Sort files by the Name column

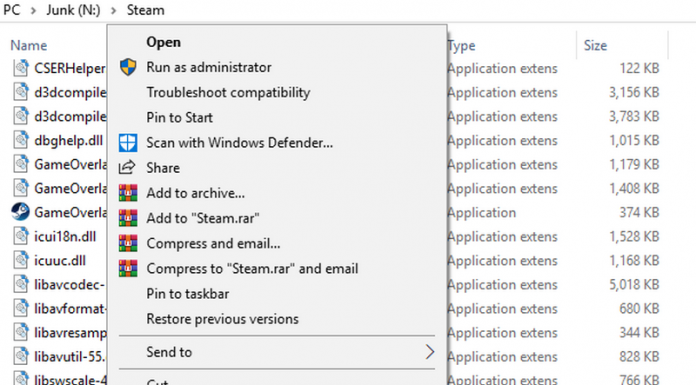tap(28, 45)
